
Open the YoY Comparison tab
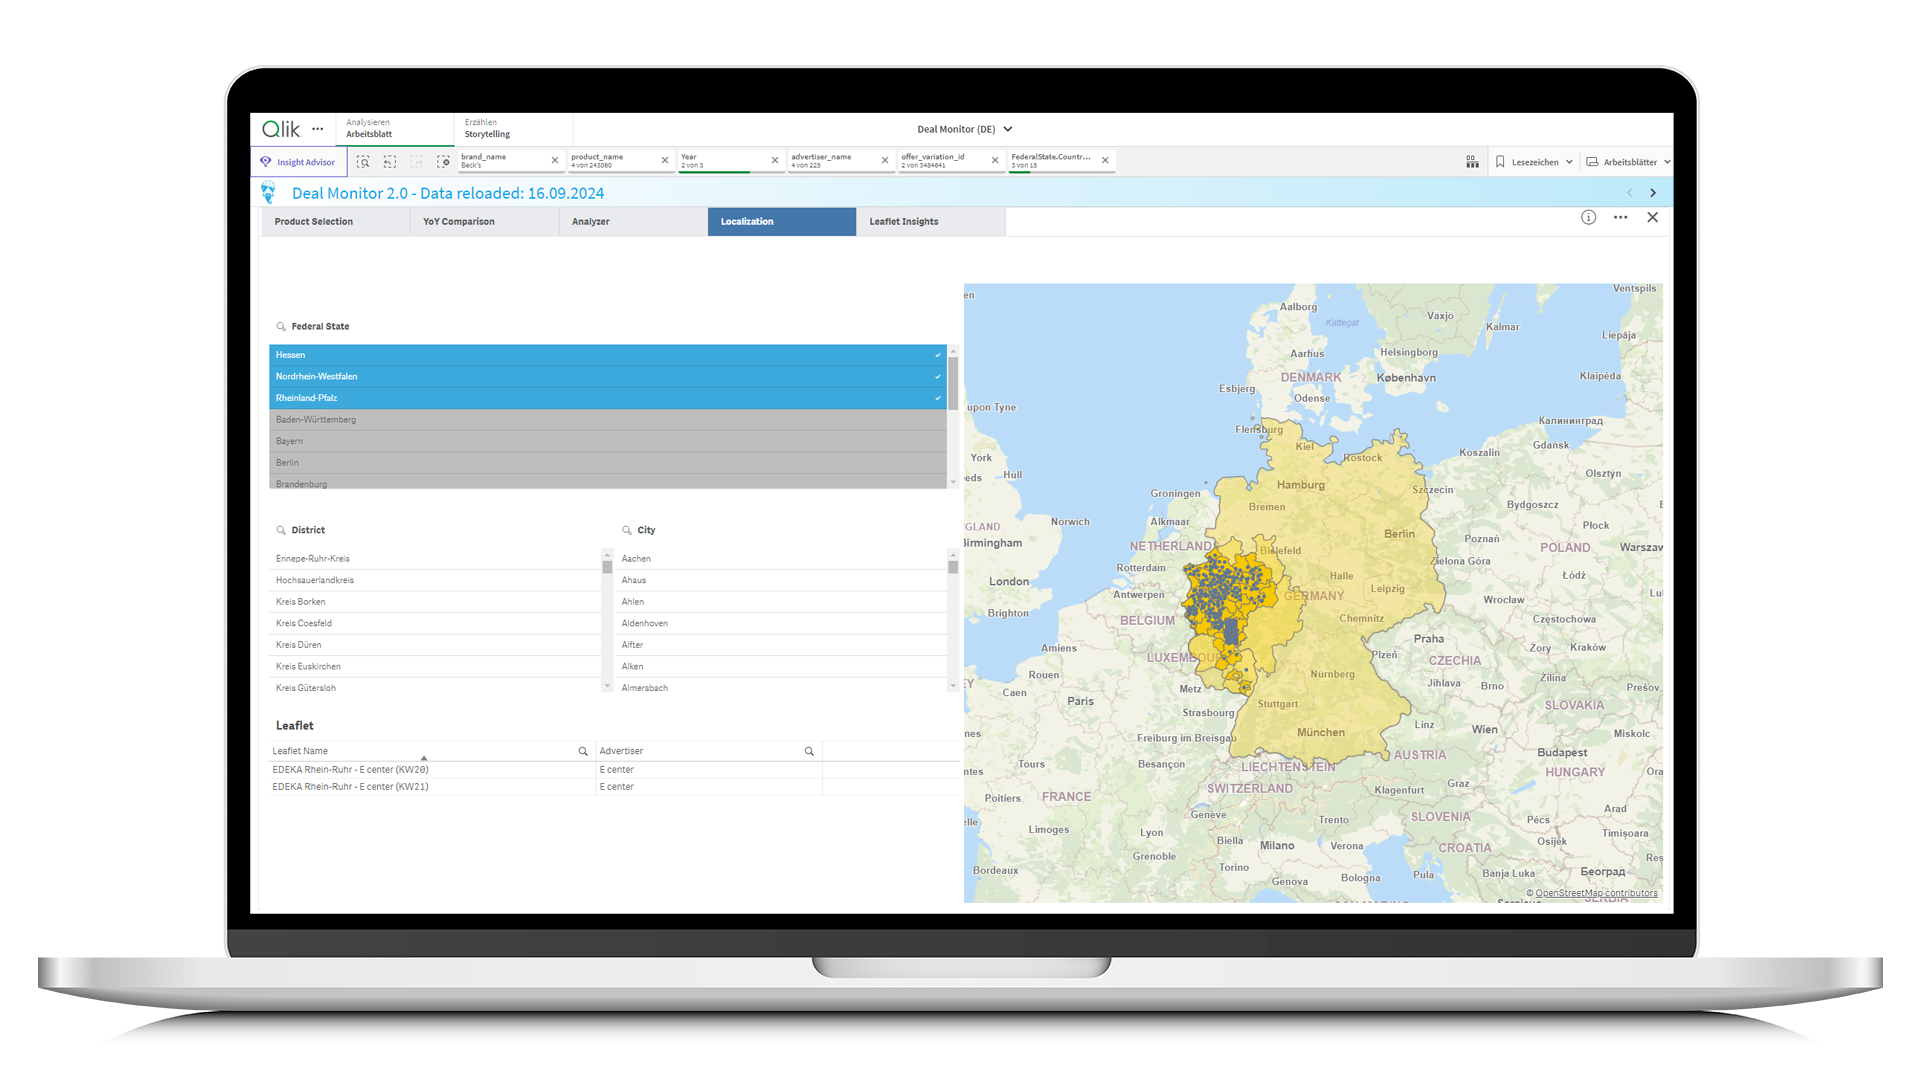[x=484, y=222]
